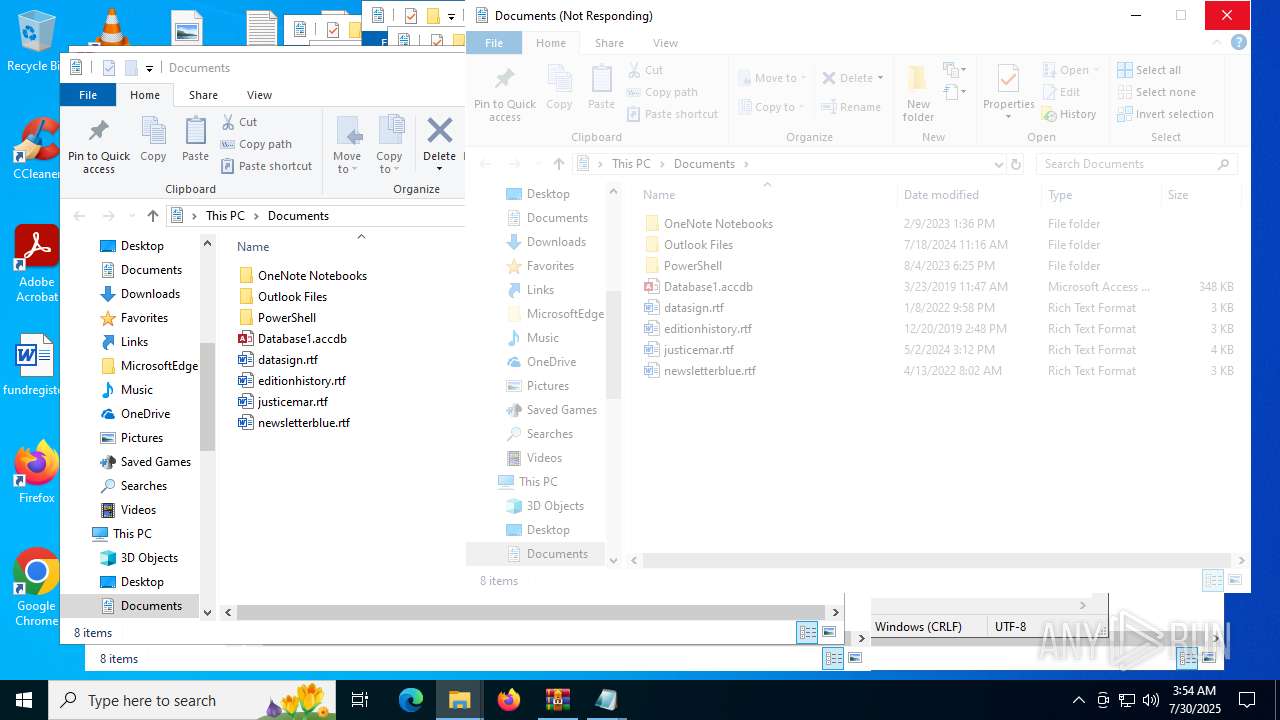Viewport: 1280px width, 720px height.
Task: Click Task View icon on taskbar
Action: tap(360, 700)
